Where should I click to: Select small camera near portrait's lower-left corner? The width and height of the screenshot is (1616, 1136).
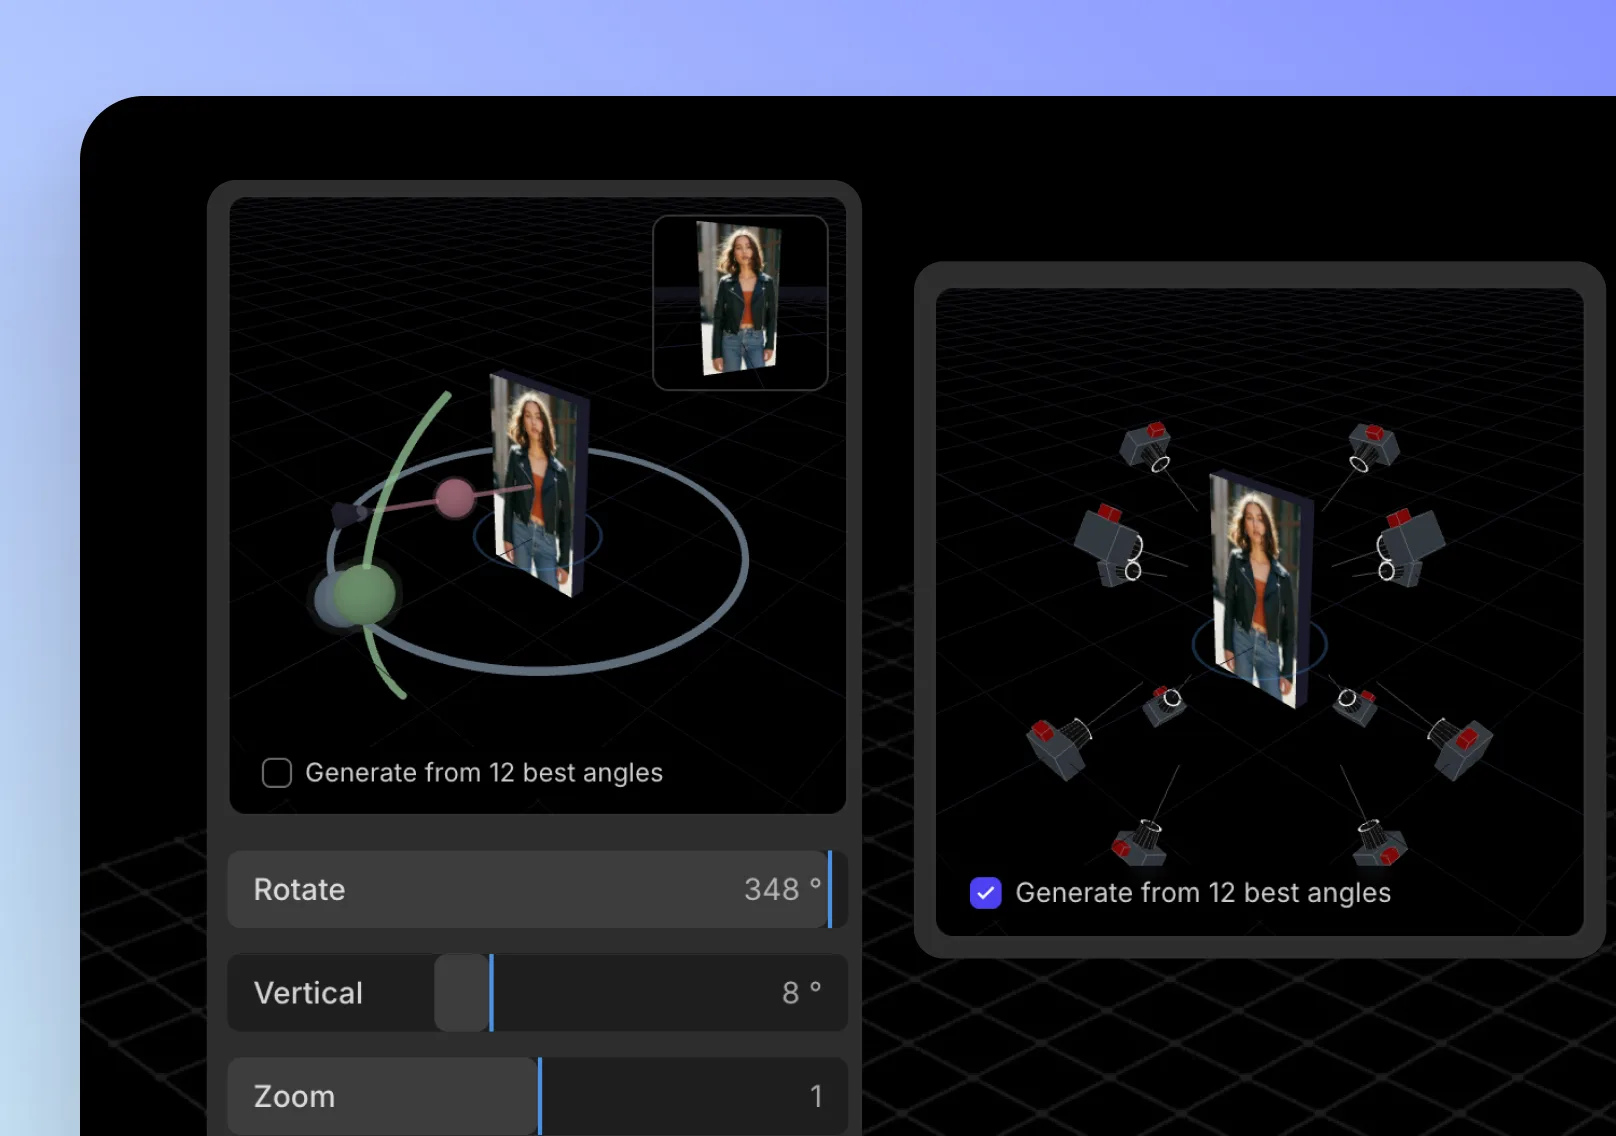[x=1165, y=705]
